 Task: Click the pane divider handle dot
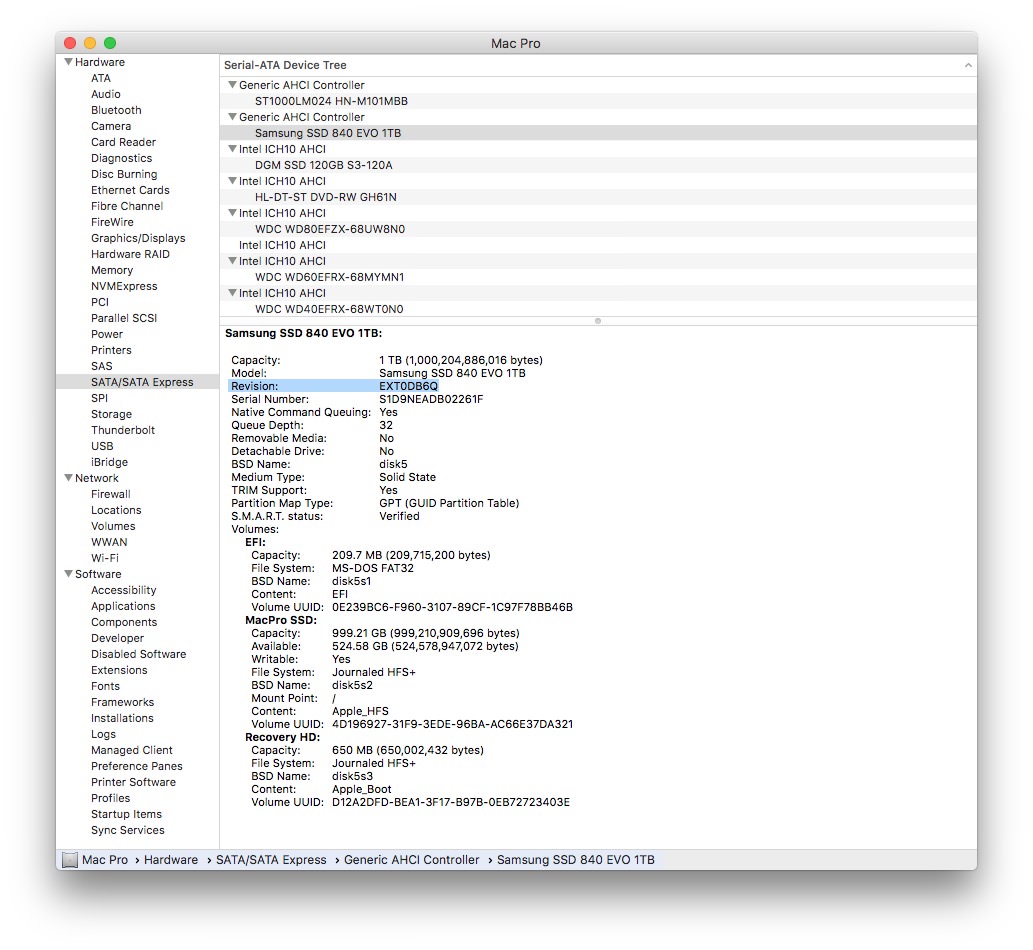pyautogui.click(x=598, y=321)
